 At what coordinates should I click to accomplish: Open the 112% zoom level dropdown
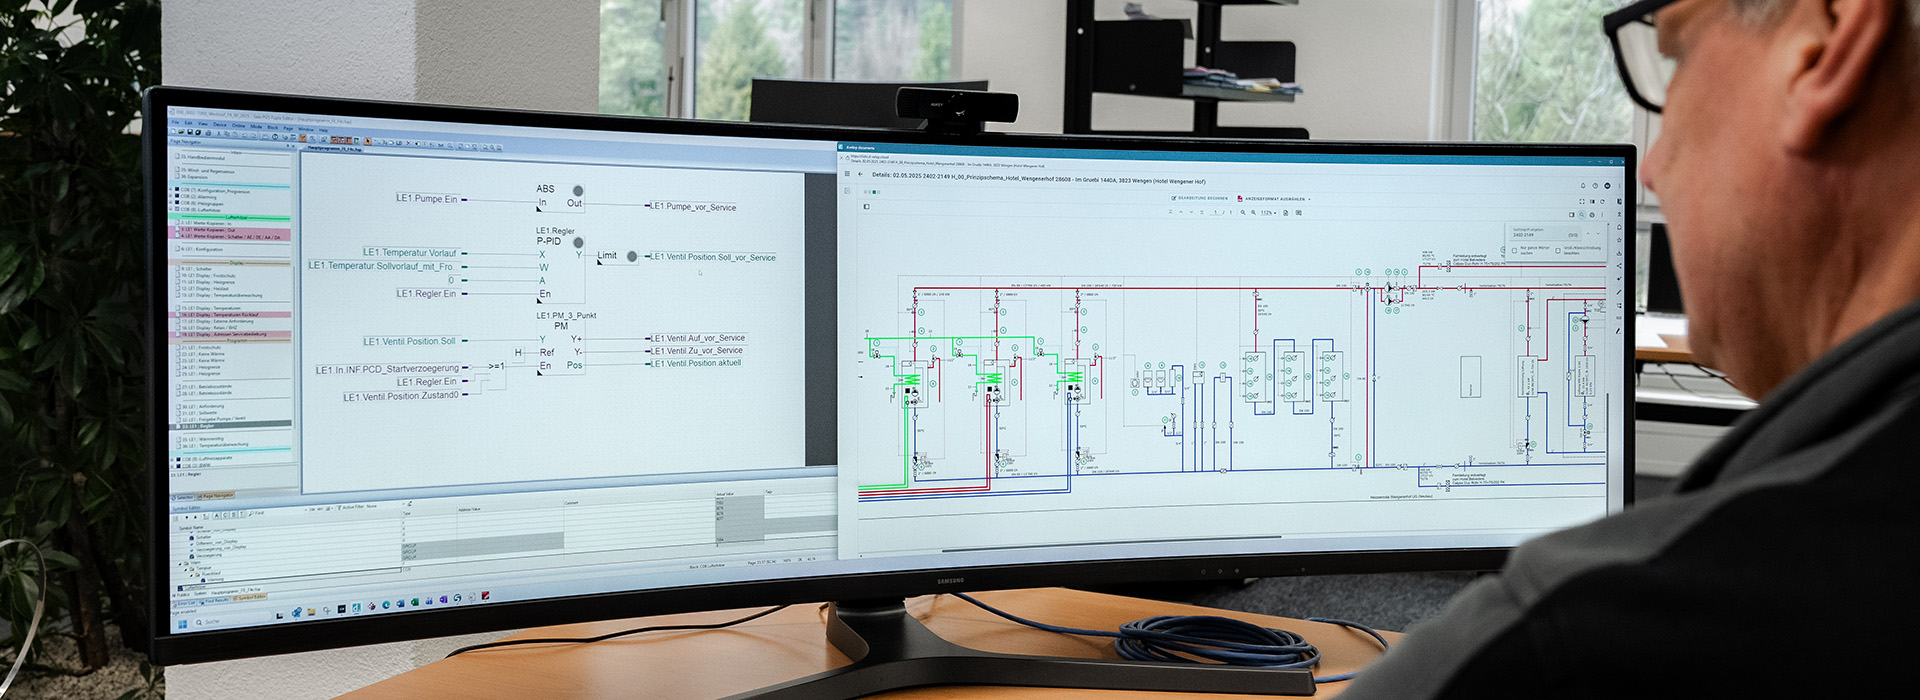(1268, 213)
